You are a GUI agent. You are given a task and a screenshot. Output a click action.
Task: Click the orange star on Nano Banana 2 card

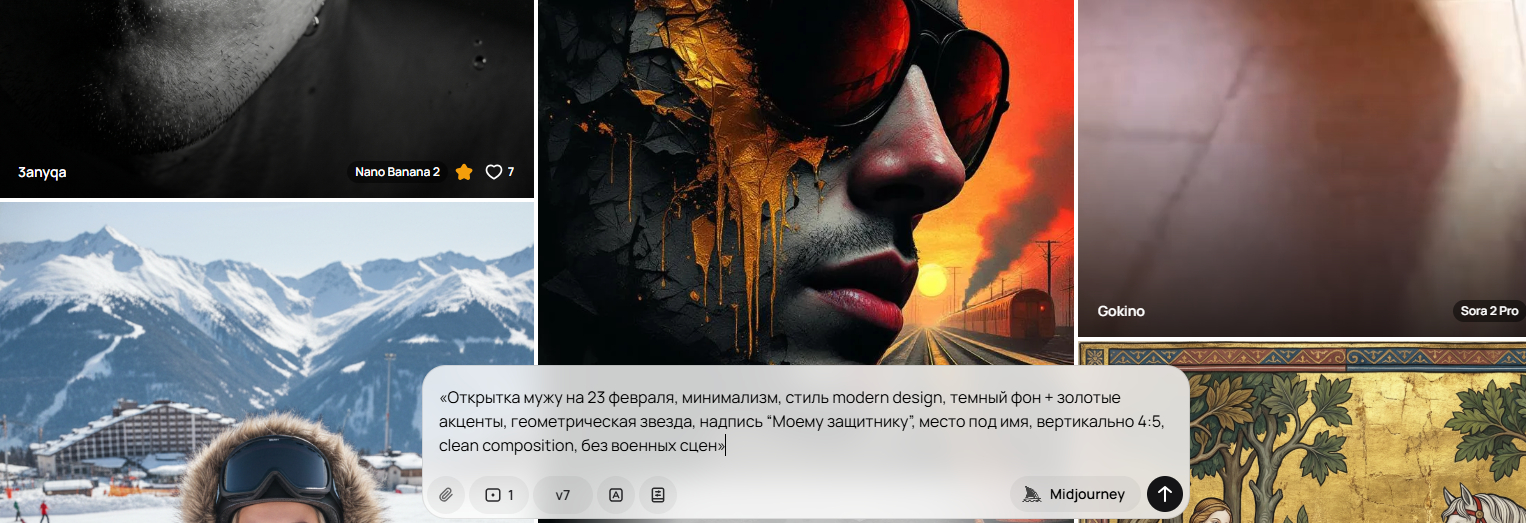coord(464,172)
